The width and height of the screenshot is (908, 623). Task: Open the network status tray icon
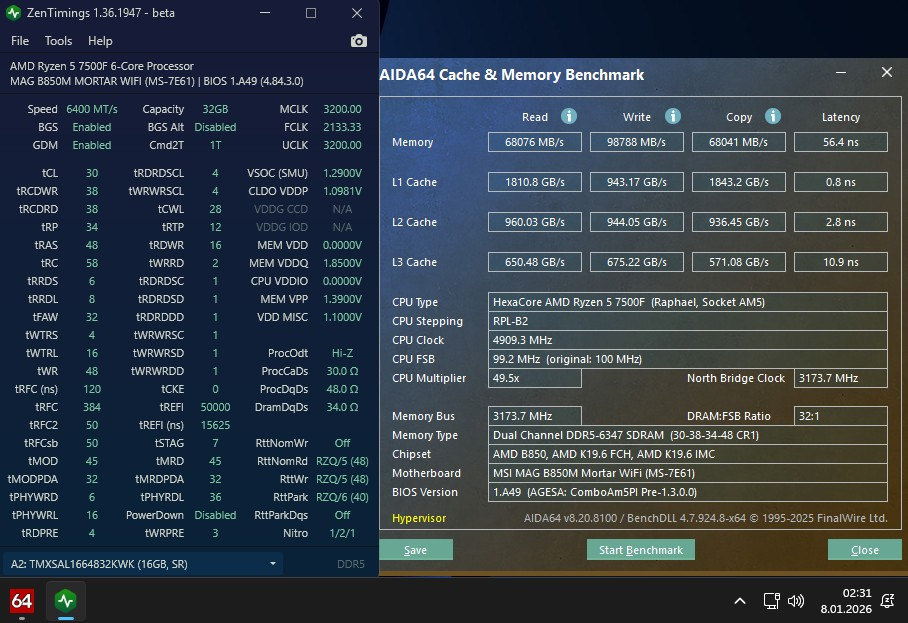[x=771, y=601]
